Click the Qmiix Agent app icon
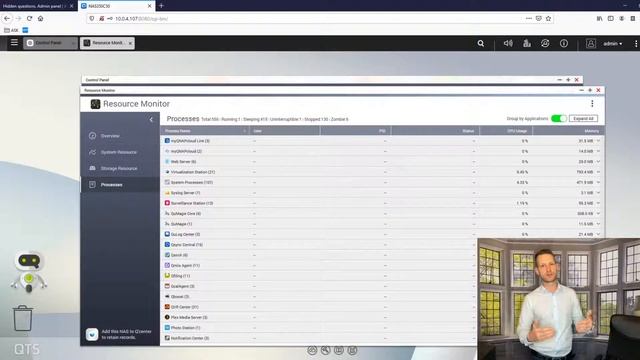This screenshot has height=360, width=640. [167, 265]
